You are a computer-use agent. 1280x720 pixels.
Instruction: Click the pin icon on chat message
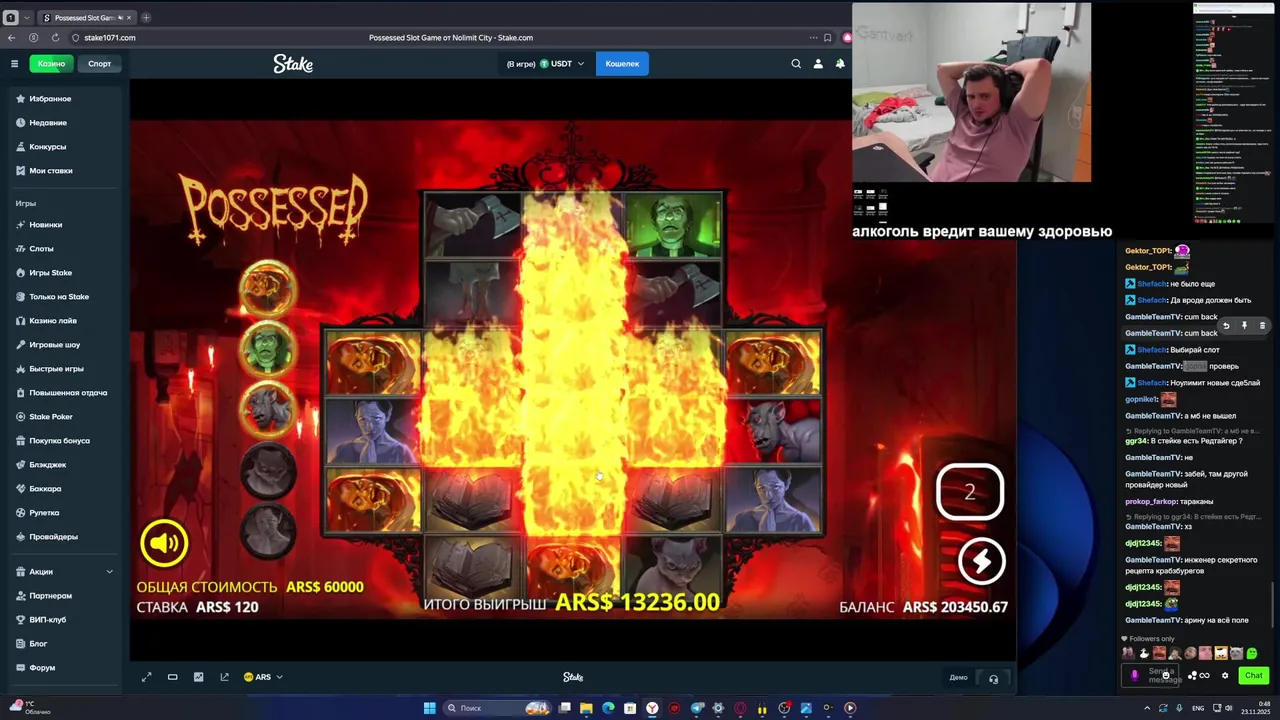click(1244, 326)
